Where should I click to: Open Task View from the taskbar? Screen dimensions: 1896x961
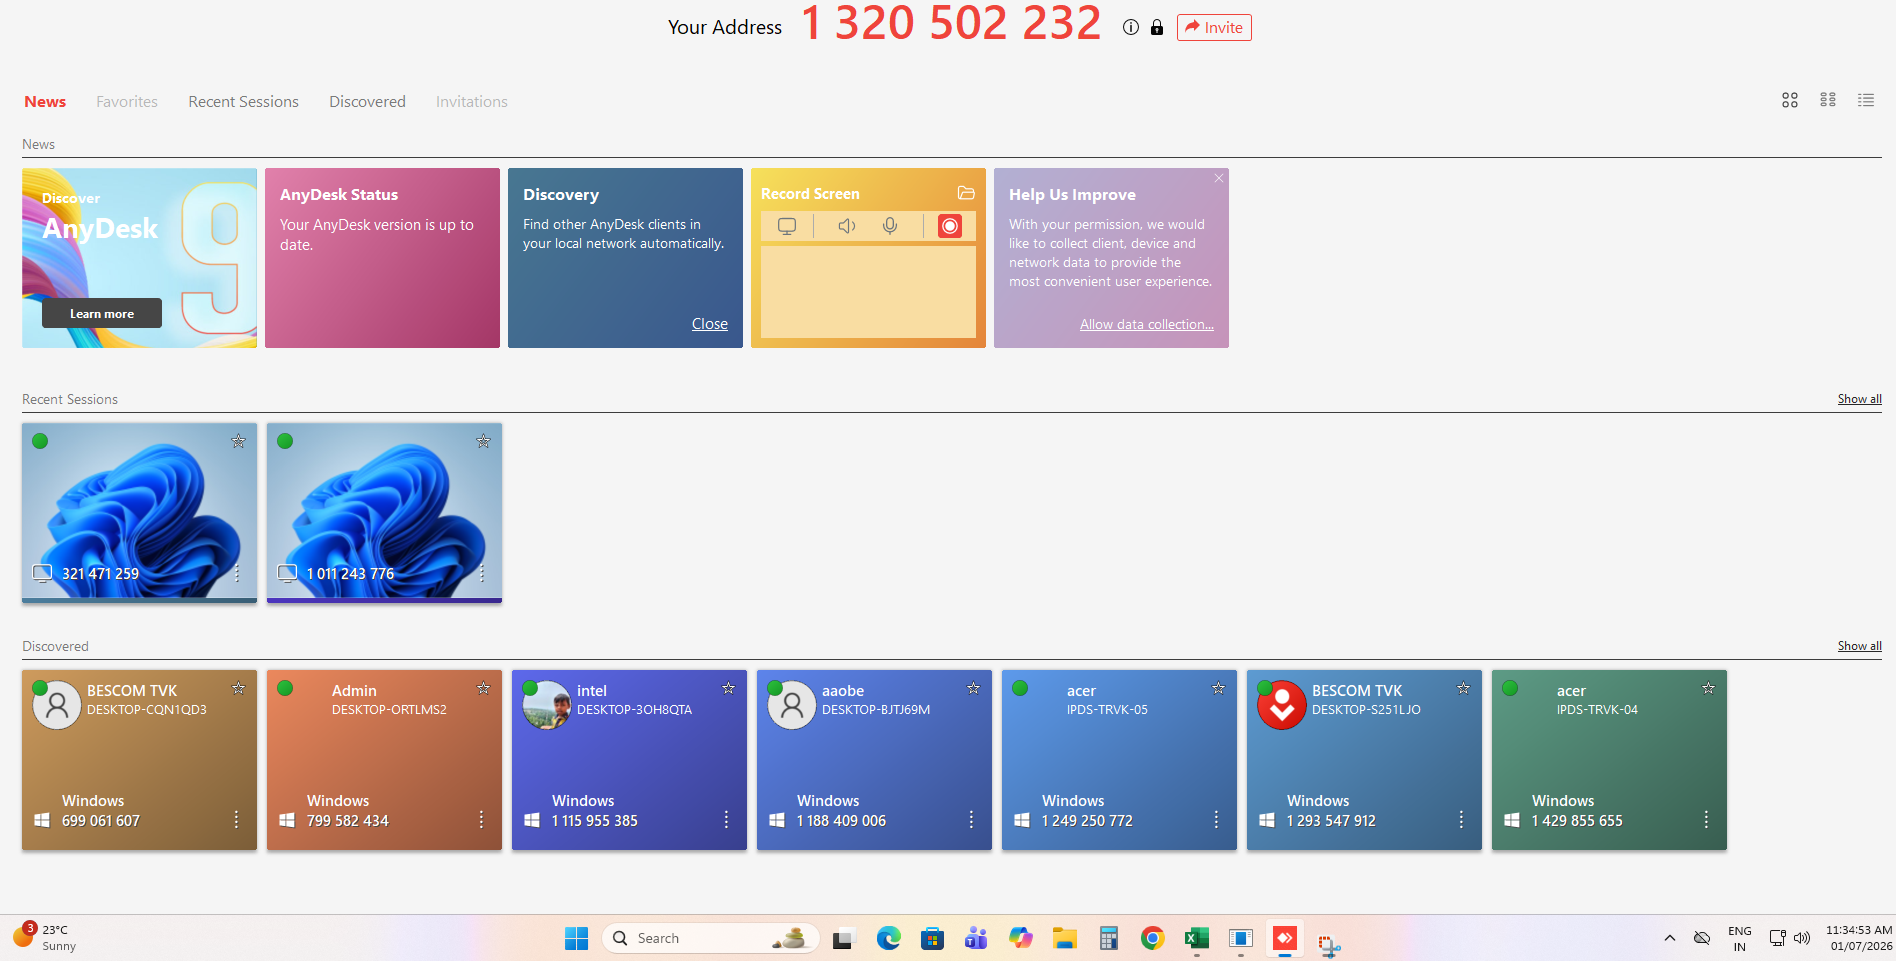pos(843,938)
